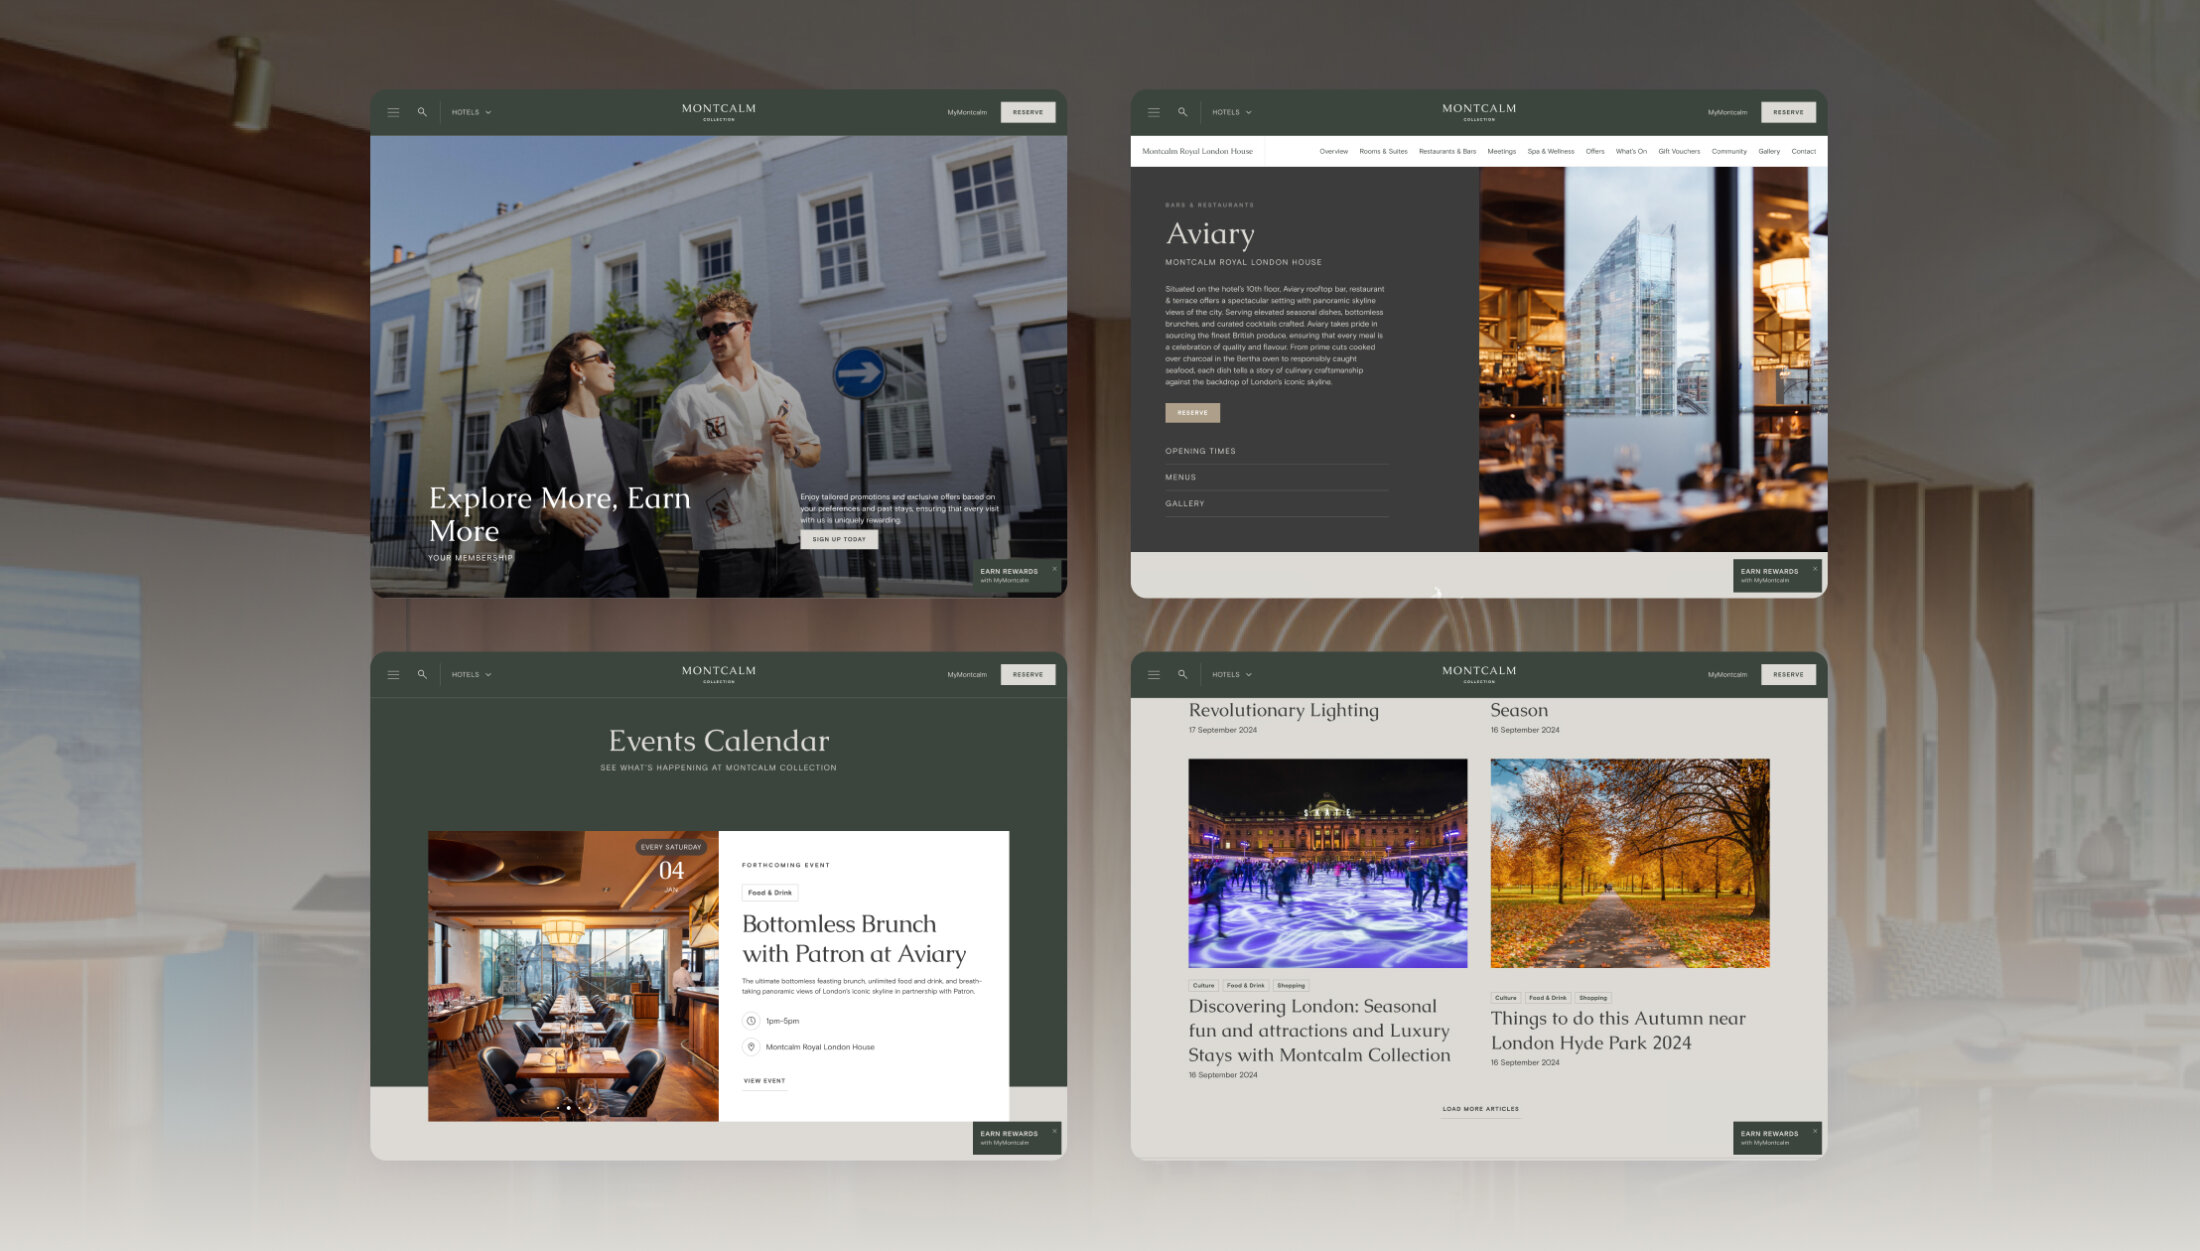Open the Rooms & Suites tab
This screenshot has height=1251, width=2200.
(1383, 151)
